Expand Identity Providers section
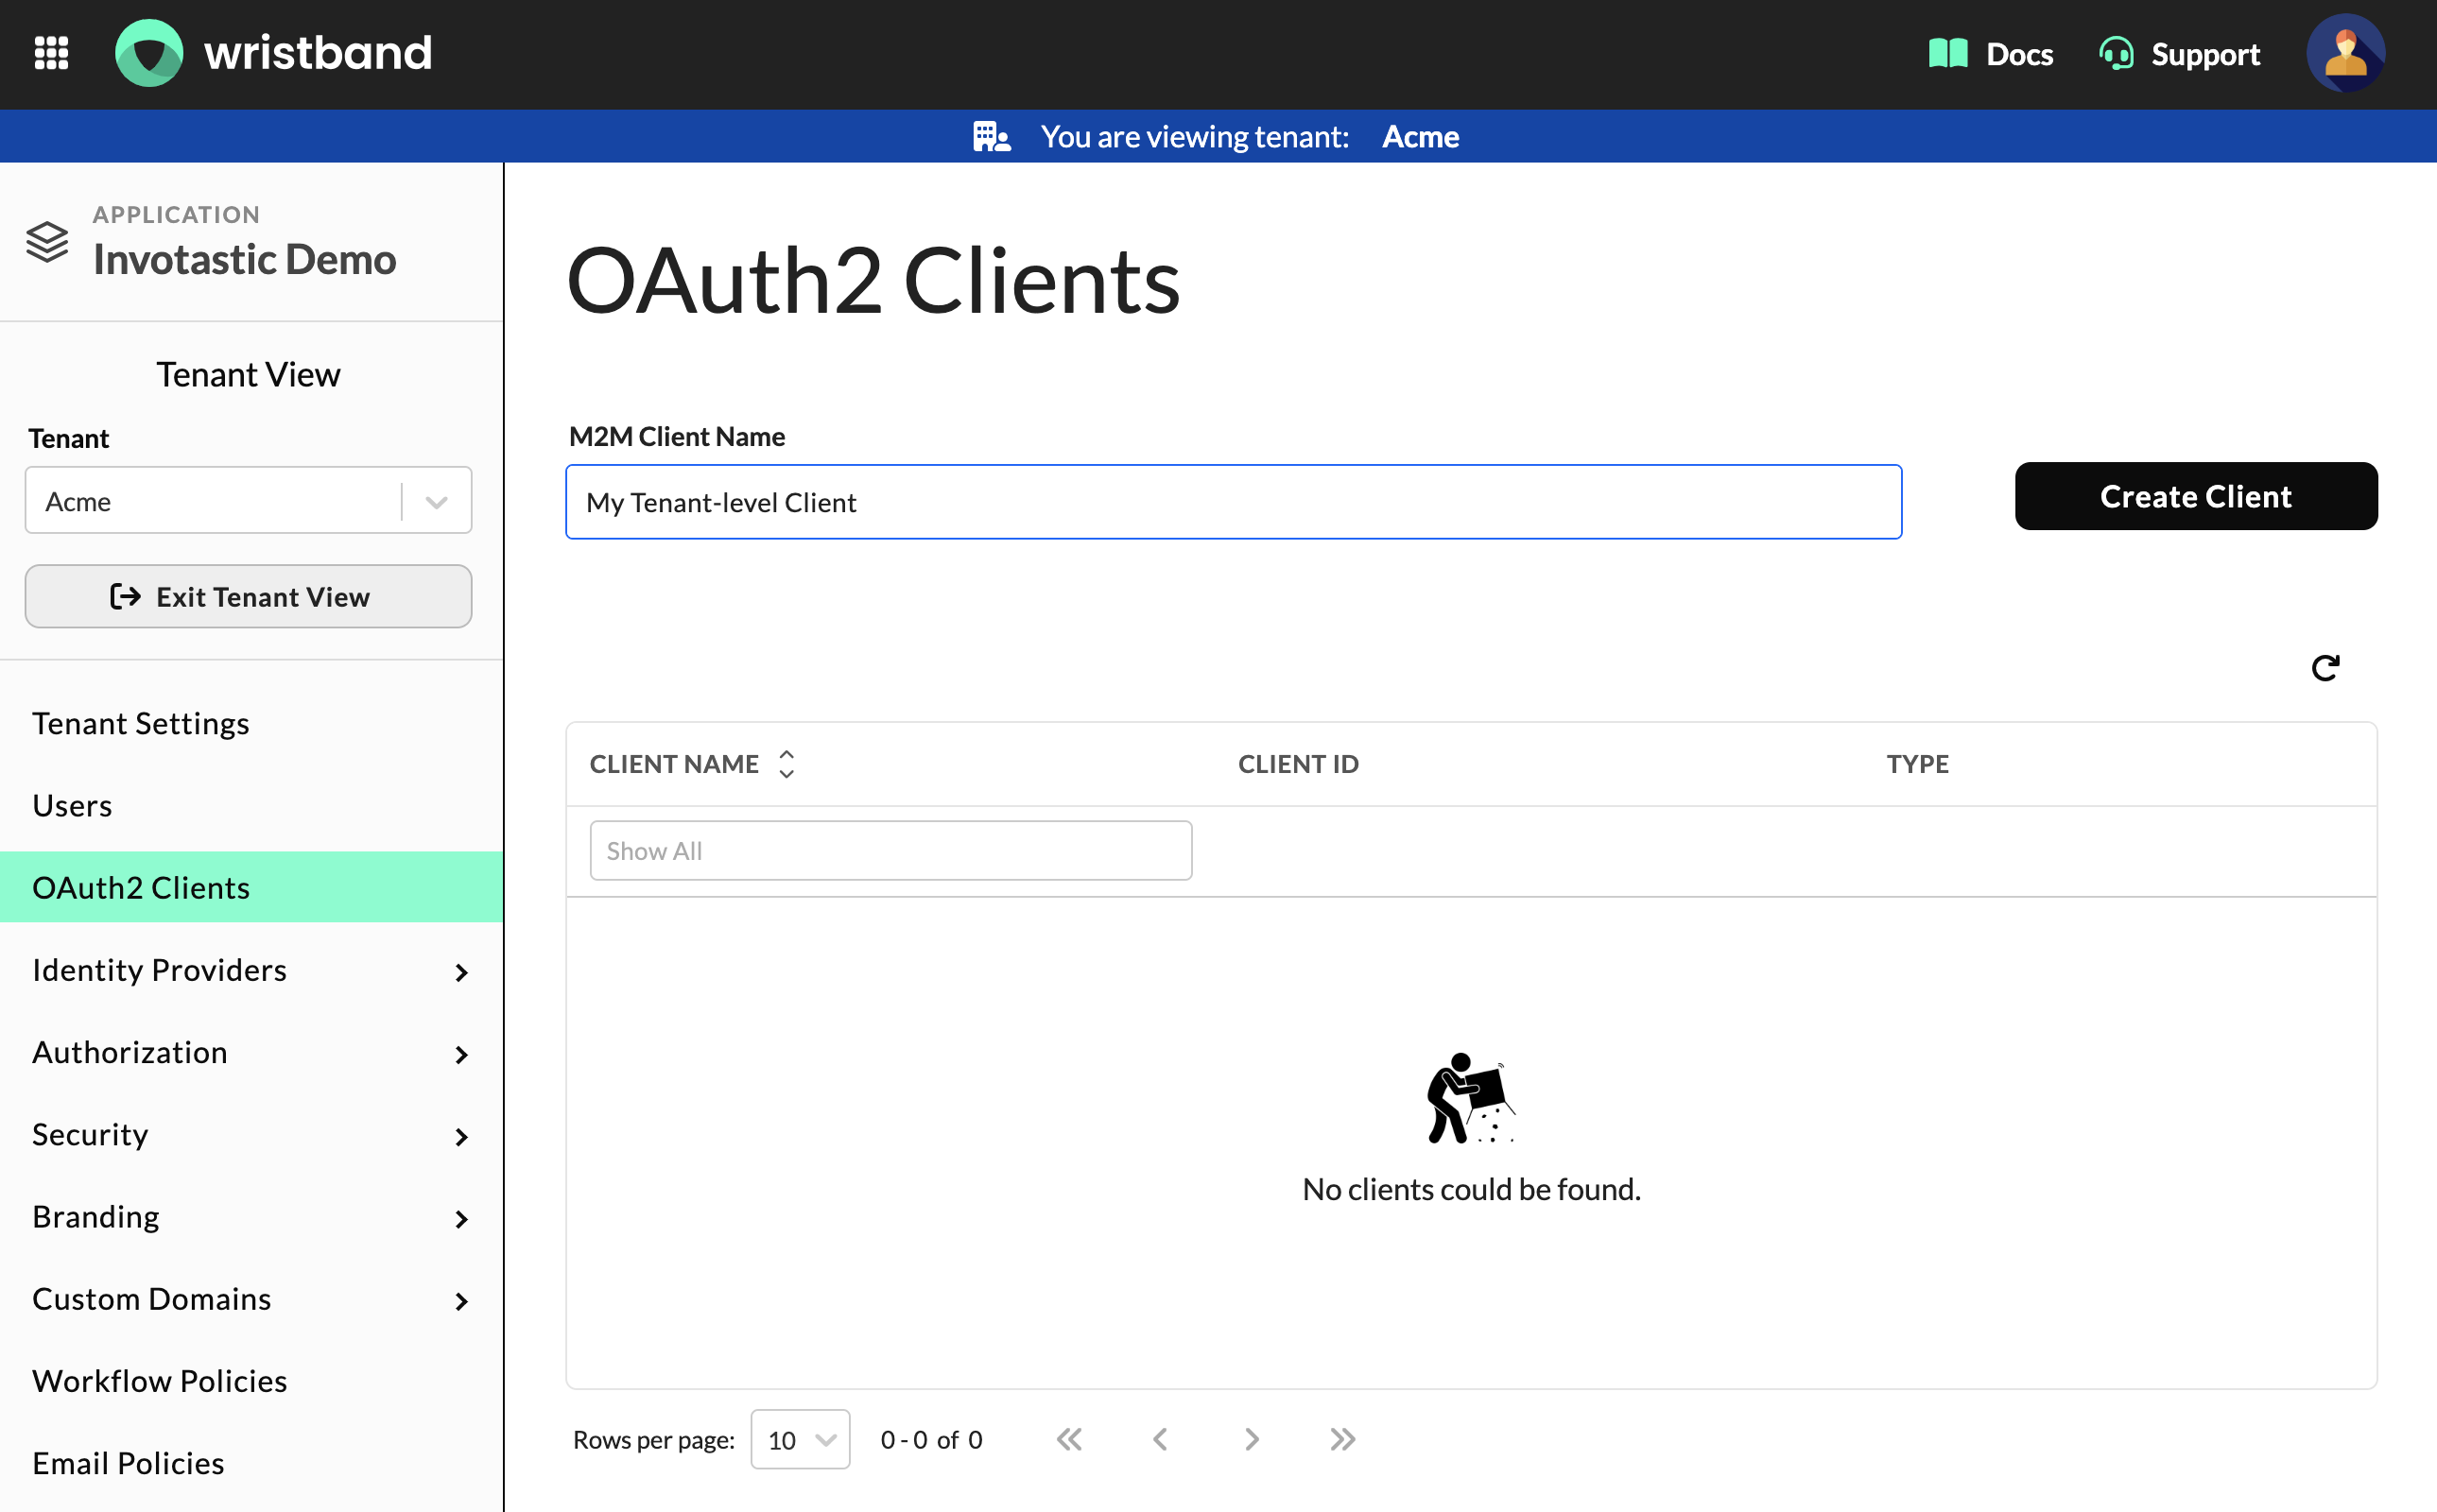 coord(251,970)
